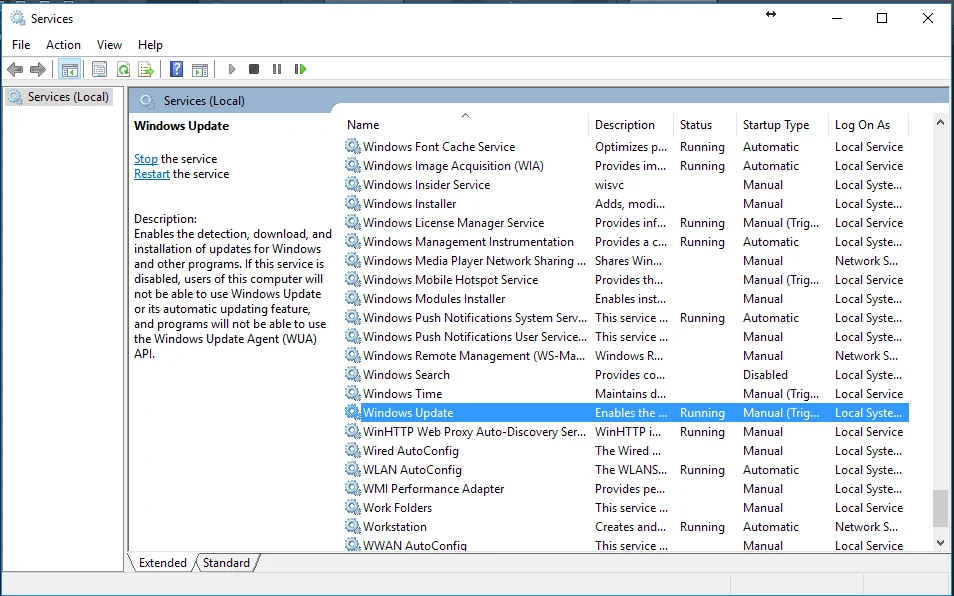Click the vertical scrollbar thumb

coord(941,508)
